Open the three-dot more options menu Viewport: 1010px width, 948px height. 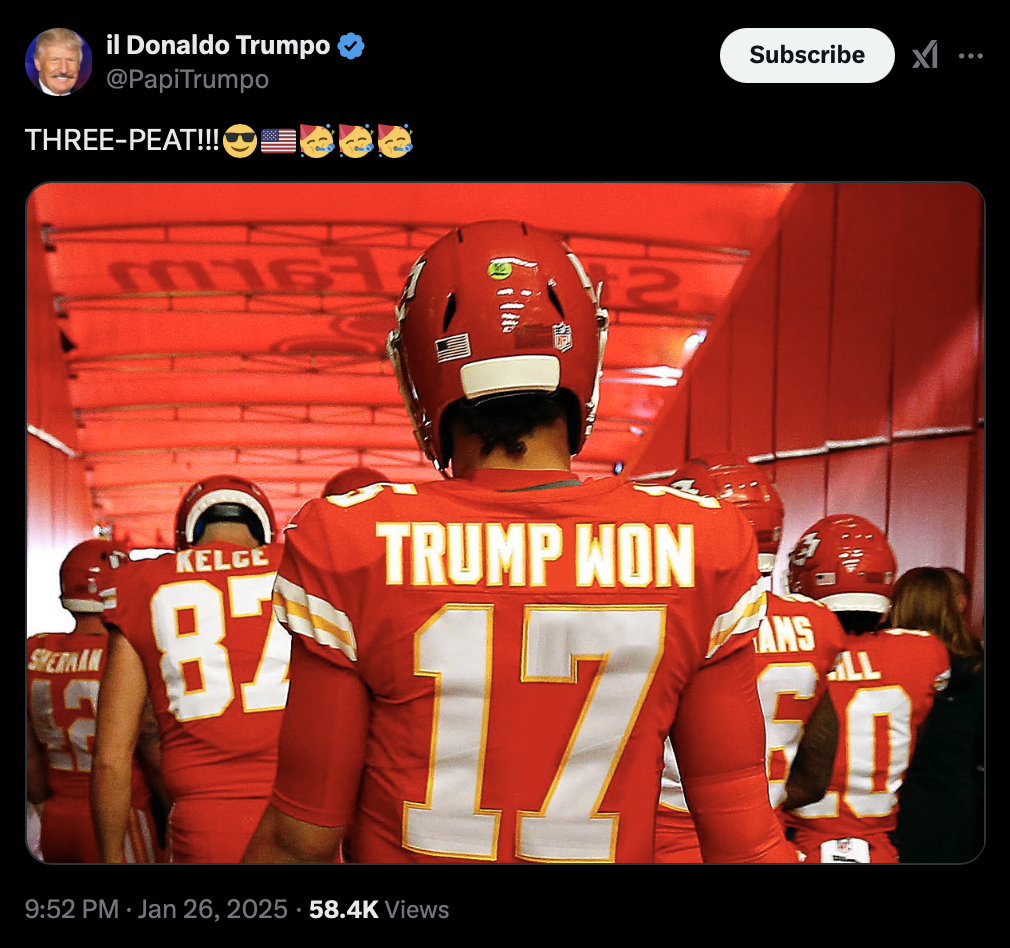(x=971, y=55)
